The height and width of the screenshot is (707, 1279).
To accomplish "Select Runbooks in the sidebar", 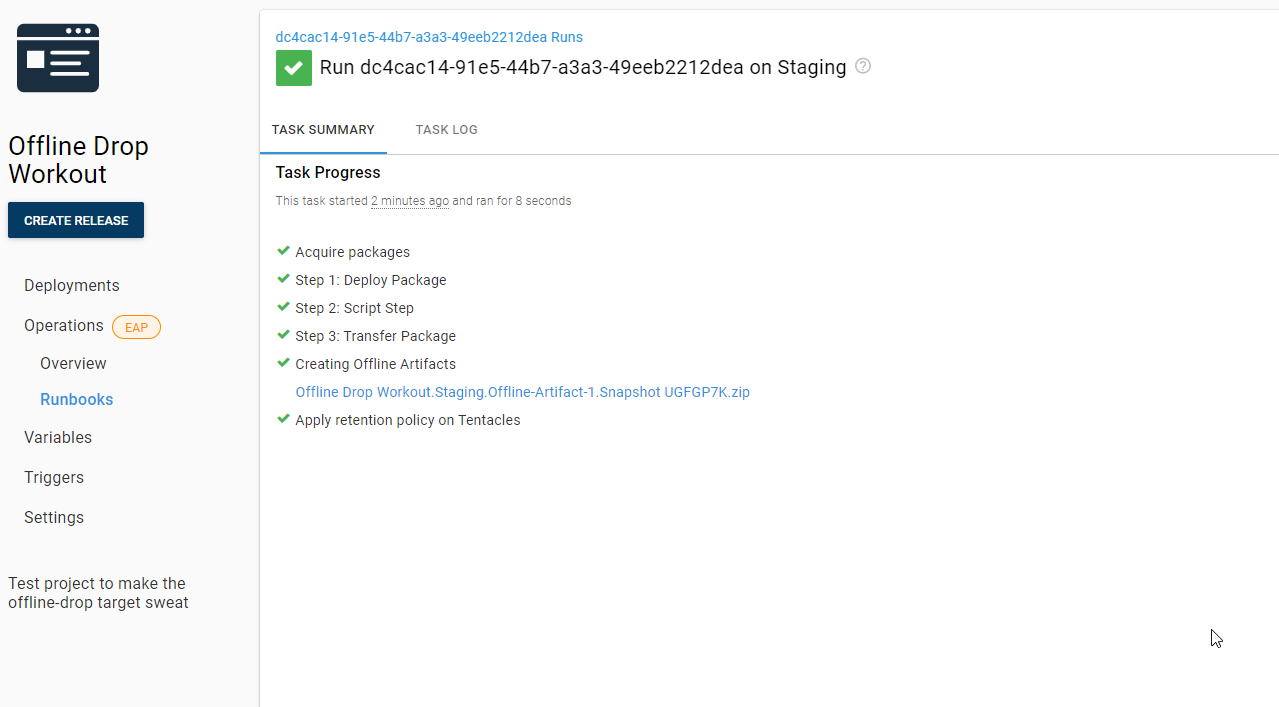I will click(76, 399).
